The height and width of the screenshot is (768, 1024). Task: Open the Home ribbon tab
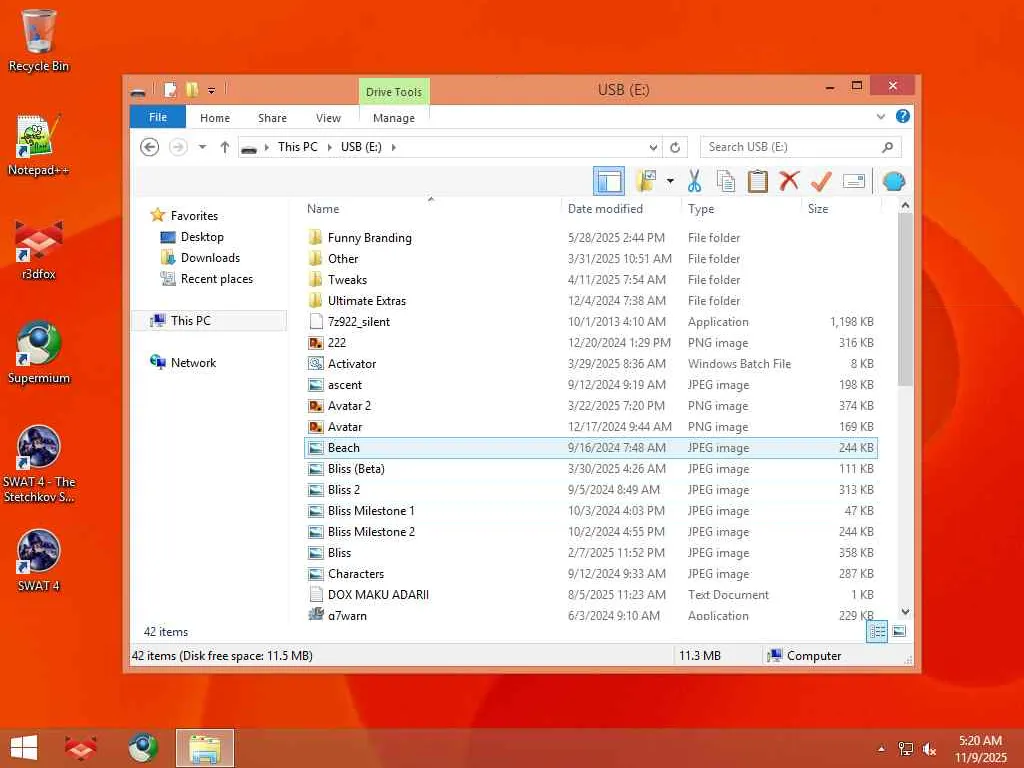coord(215,118)
